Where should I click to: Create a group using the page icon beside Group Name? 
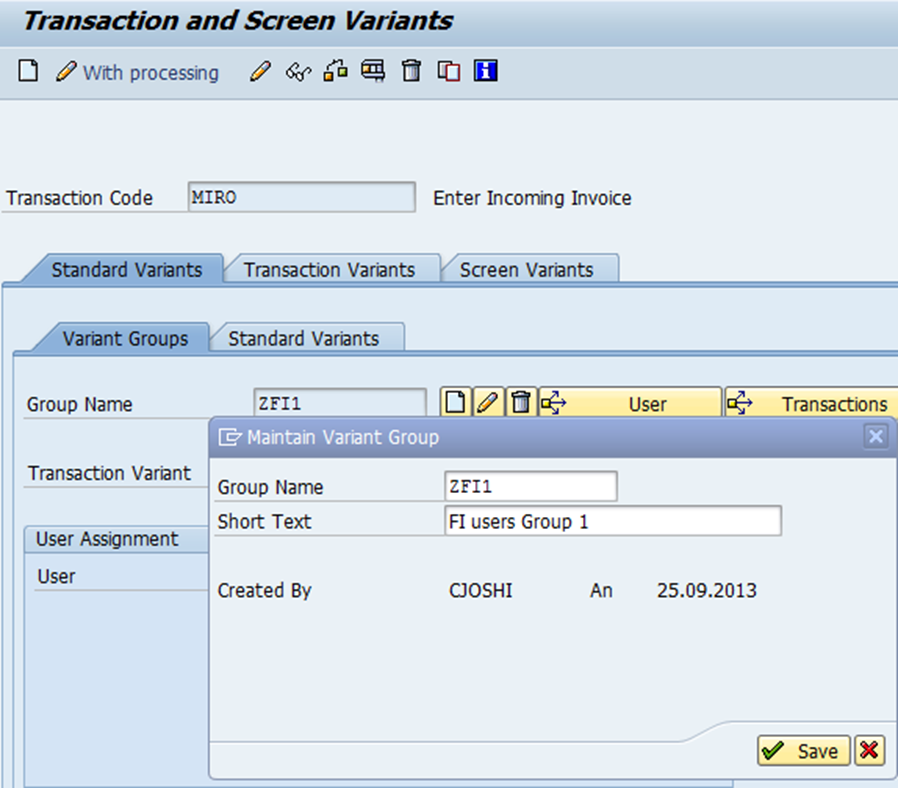click(455, 401)
